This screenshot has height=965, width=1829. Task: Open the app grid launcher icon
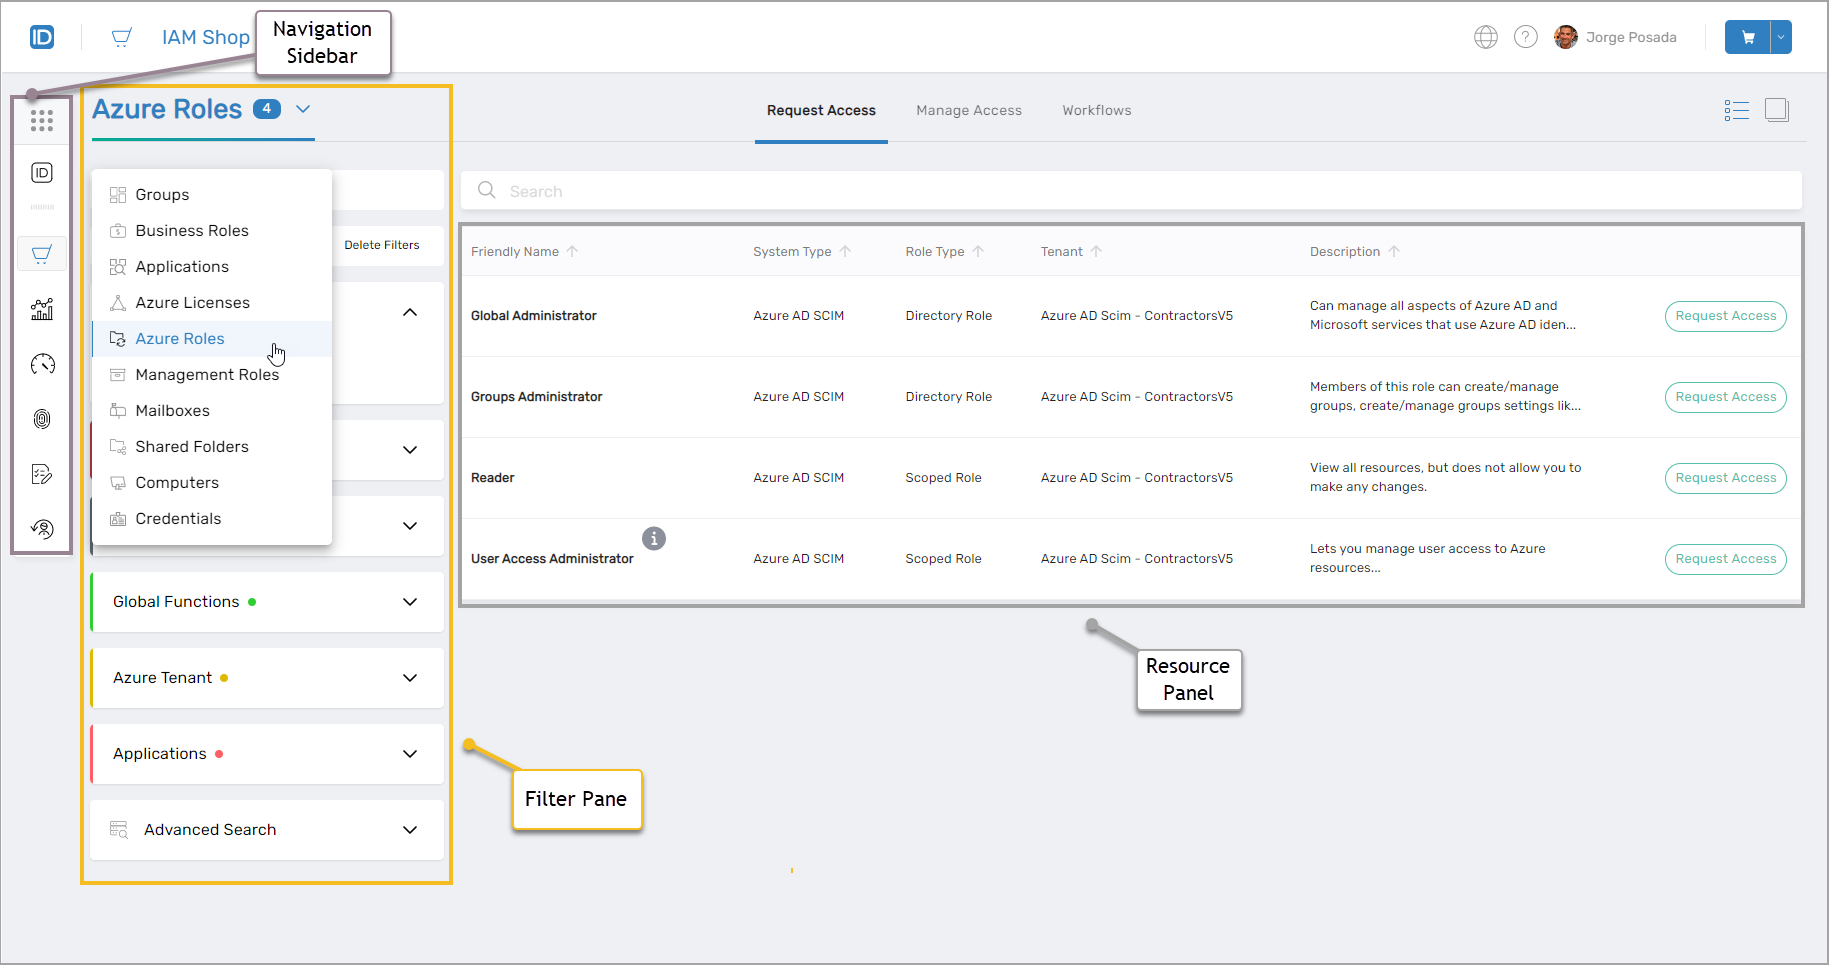pyautogui.click(x=41, y=121)
